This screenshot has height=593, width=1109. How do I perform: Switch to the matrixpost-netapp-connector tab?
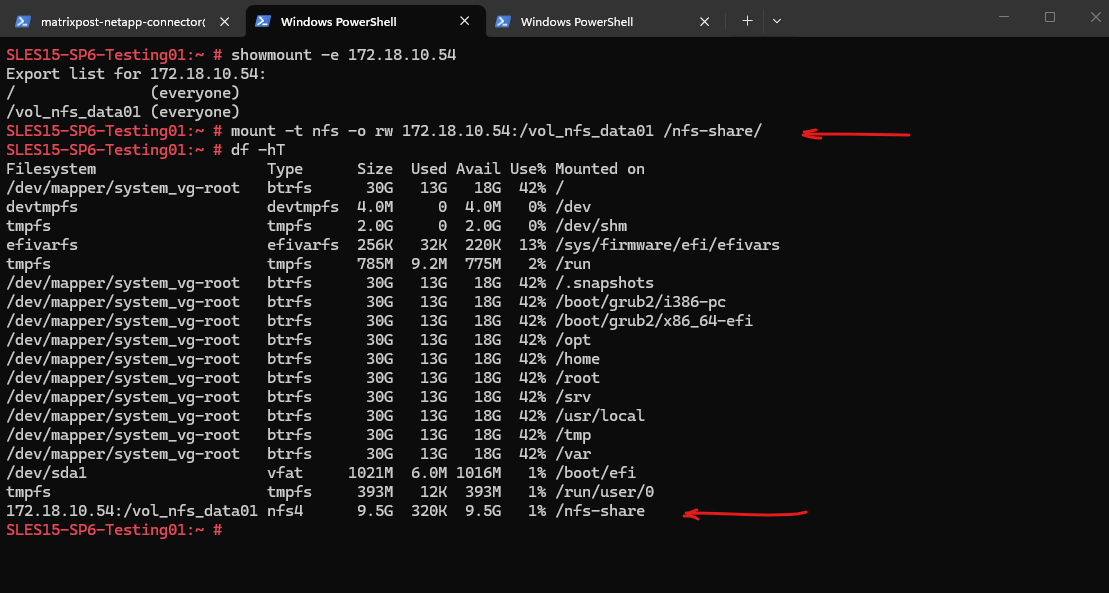[122, 21]
